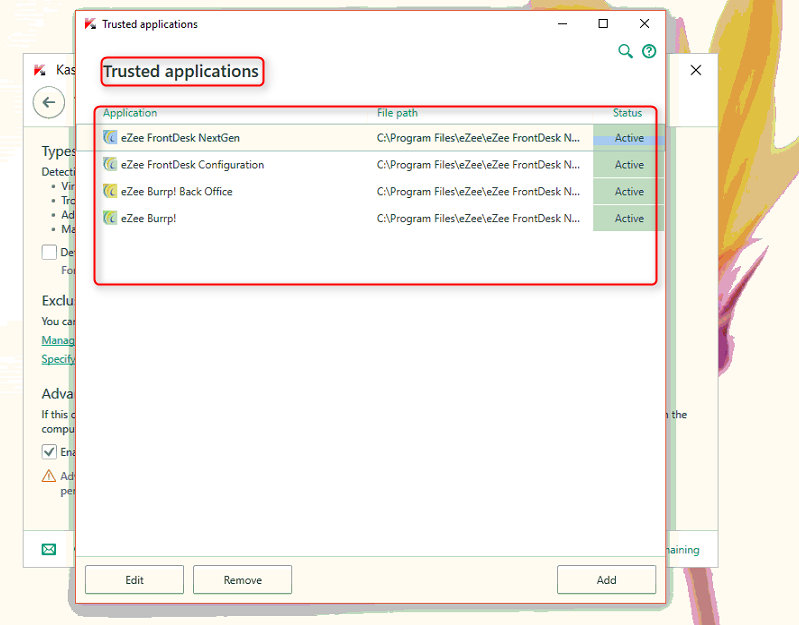Click Active status of eZee FrontDesk NextGen
The height and width of the screenshot is (625, 799).
point(629,138)
